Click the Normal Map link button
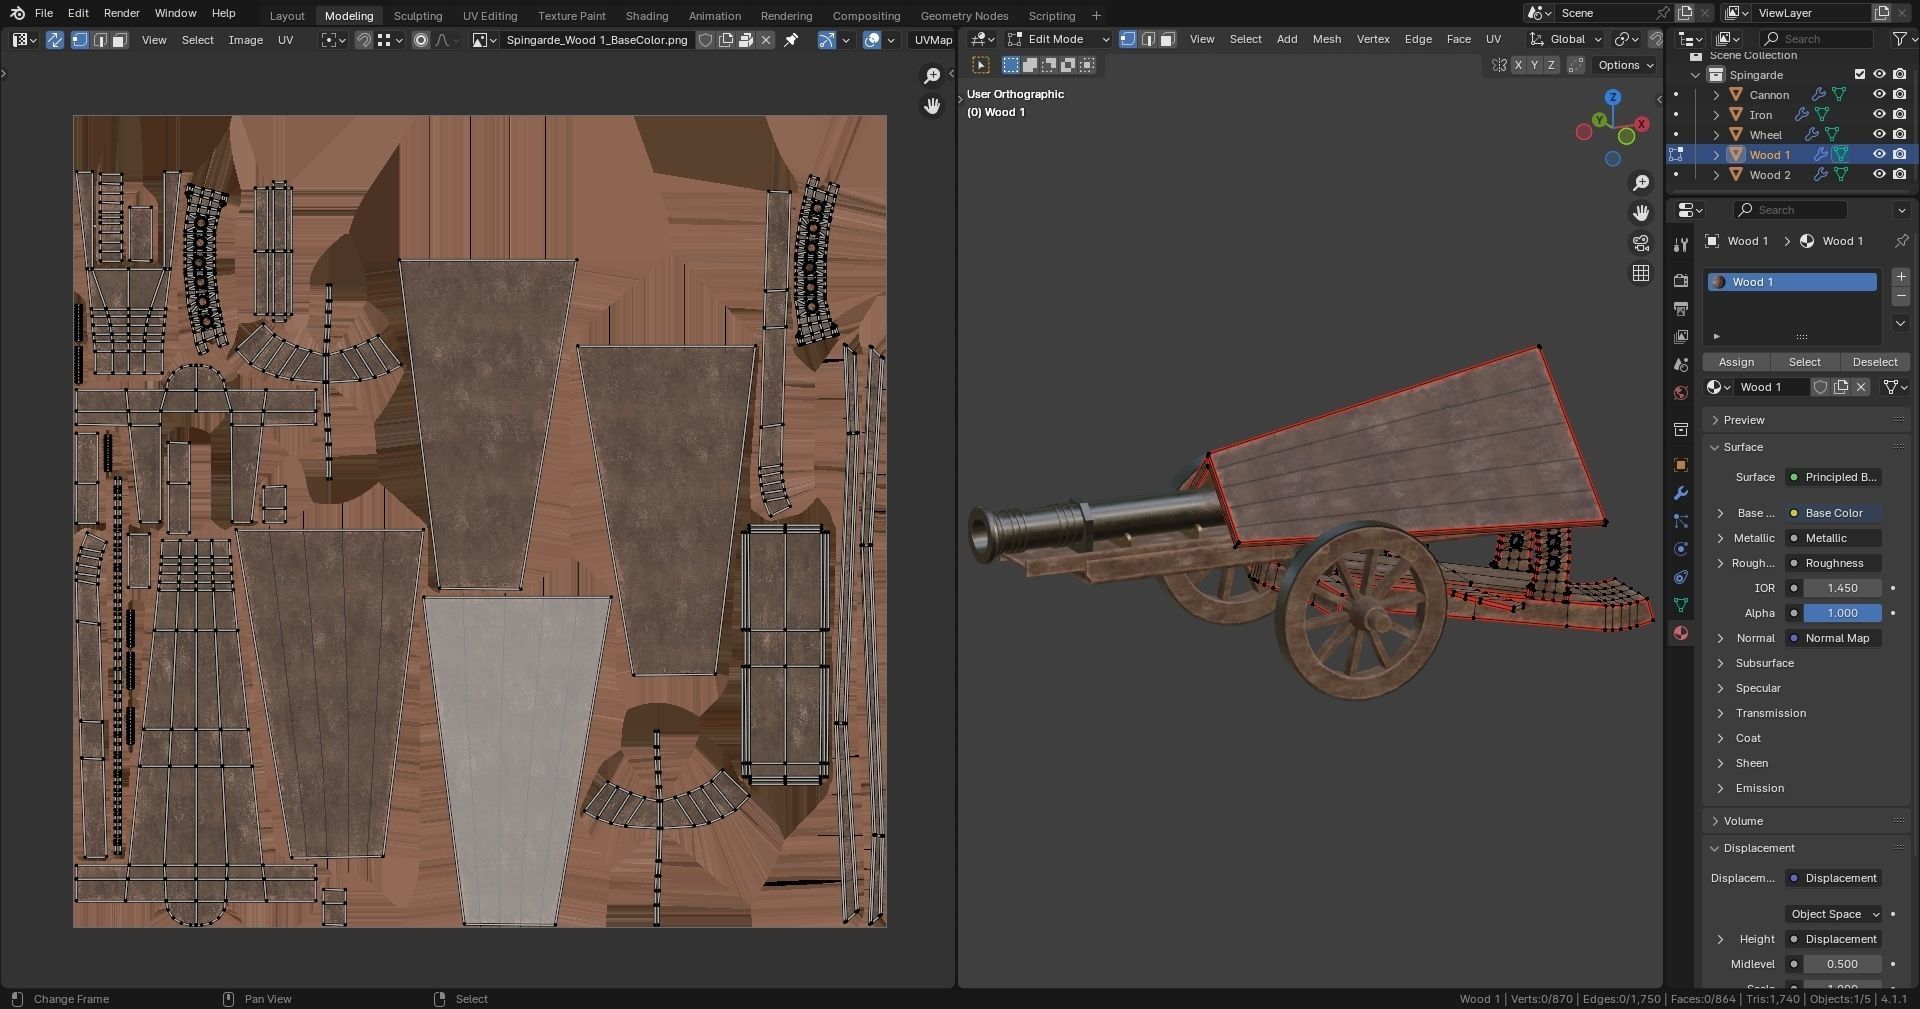 pos(1833,638)
